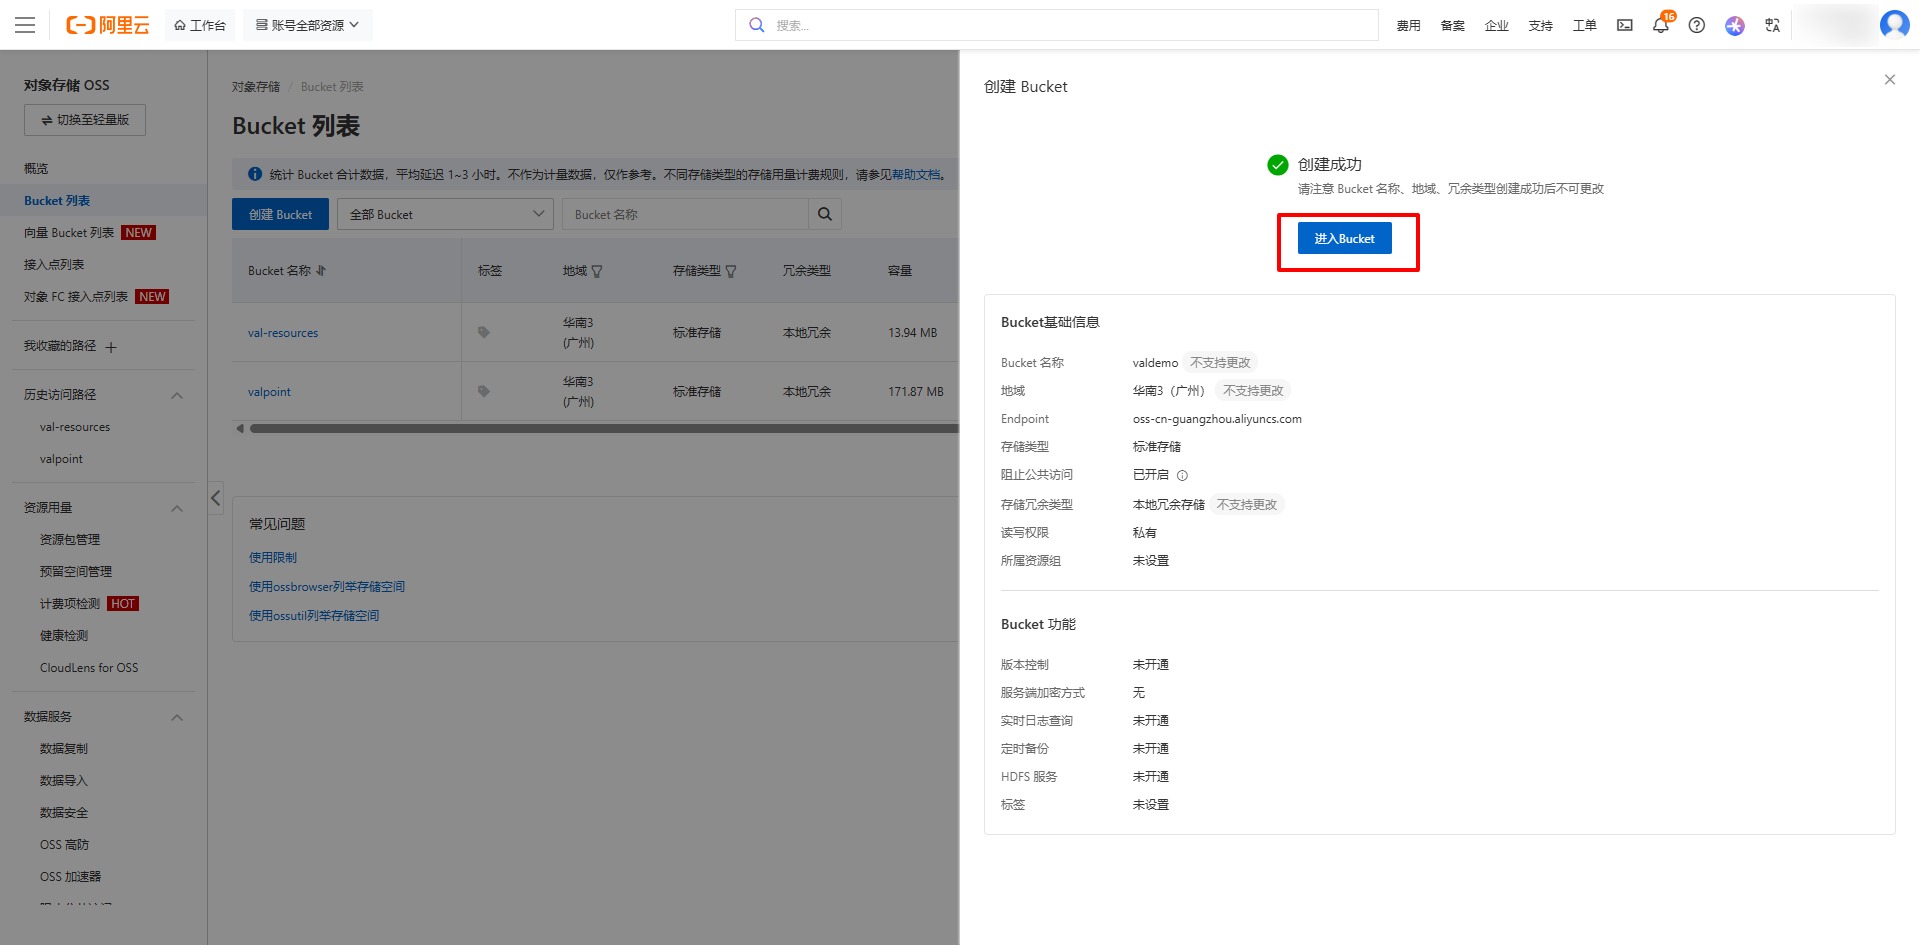
Task: Open the AI assistant icon
Action: click(x=1735, y=25)
